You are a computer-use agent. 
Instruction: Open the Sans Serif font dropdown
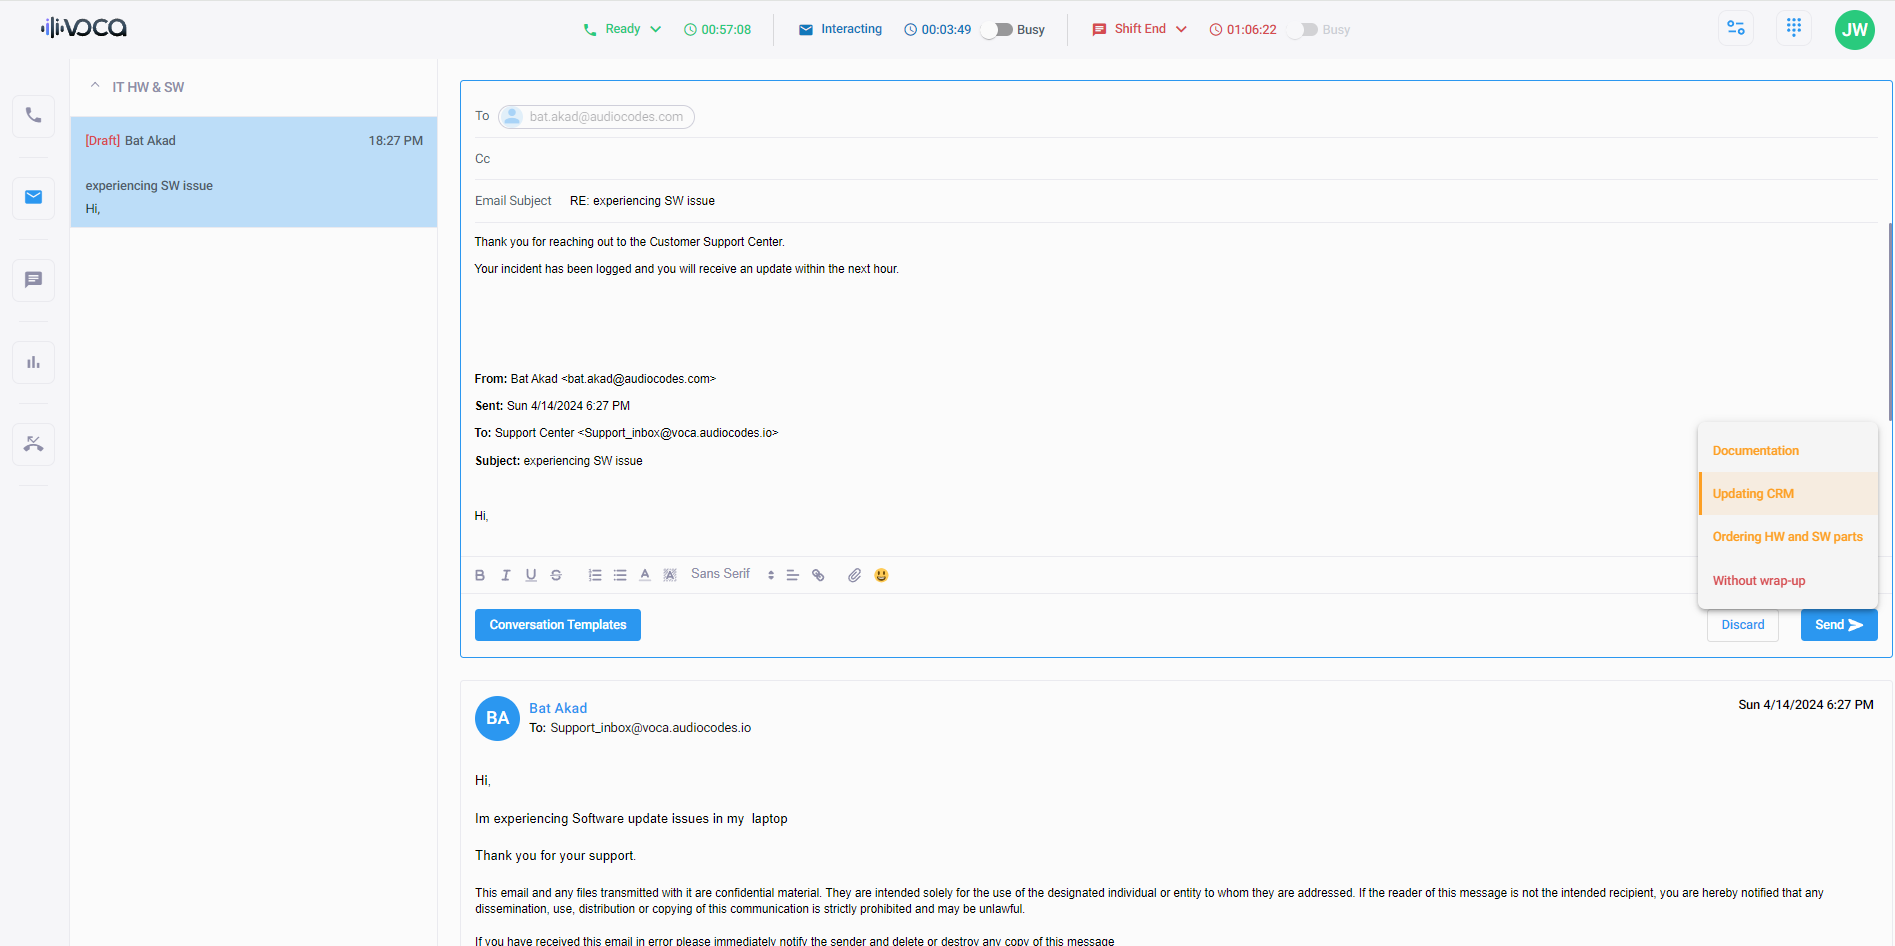pyautogui.click(x=732, y=574)
